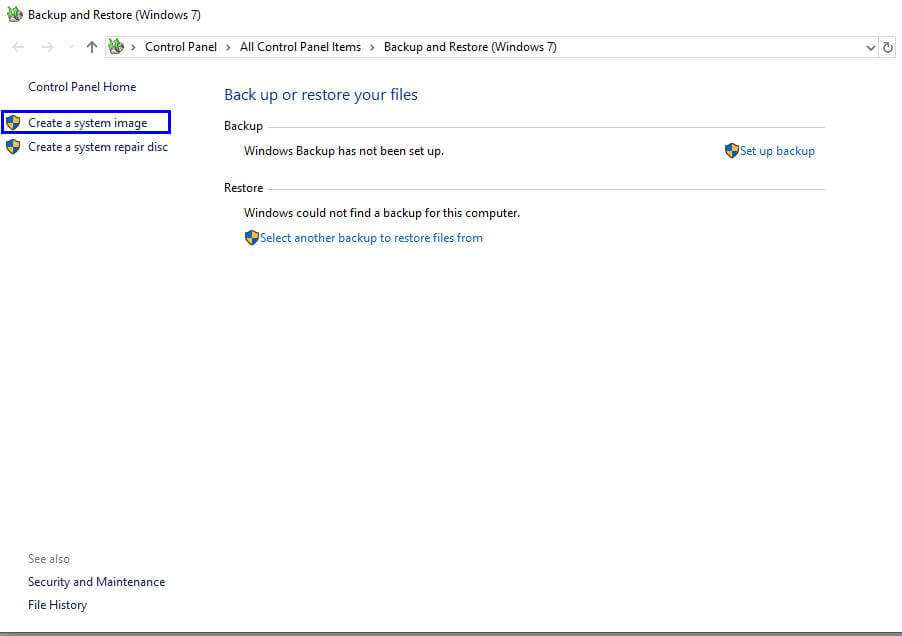
Task: Go up one level with the up arrow
Action: point(91,47)
